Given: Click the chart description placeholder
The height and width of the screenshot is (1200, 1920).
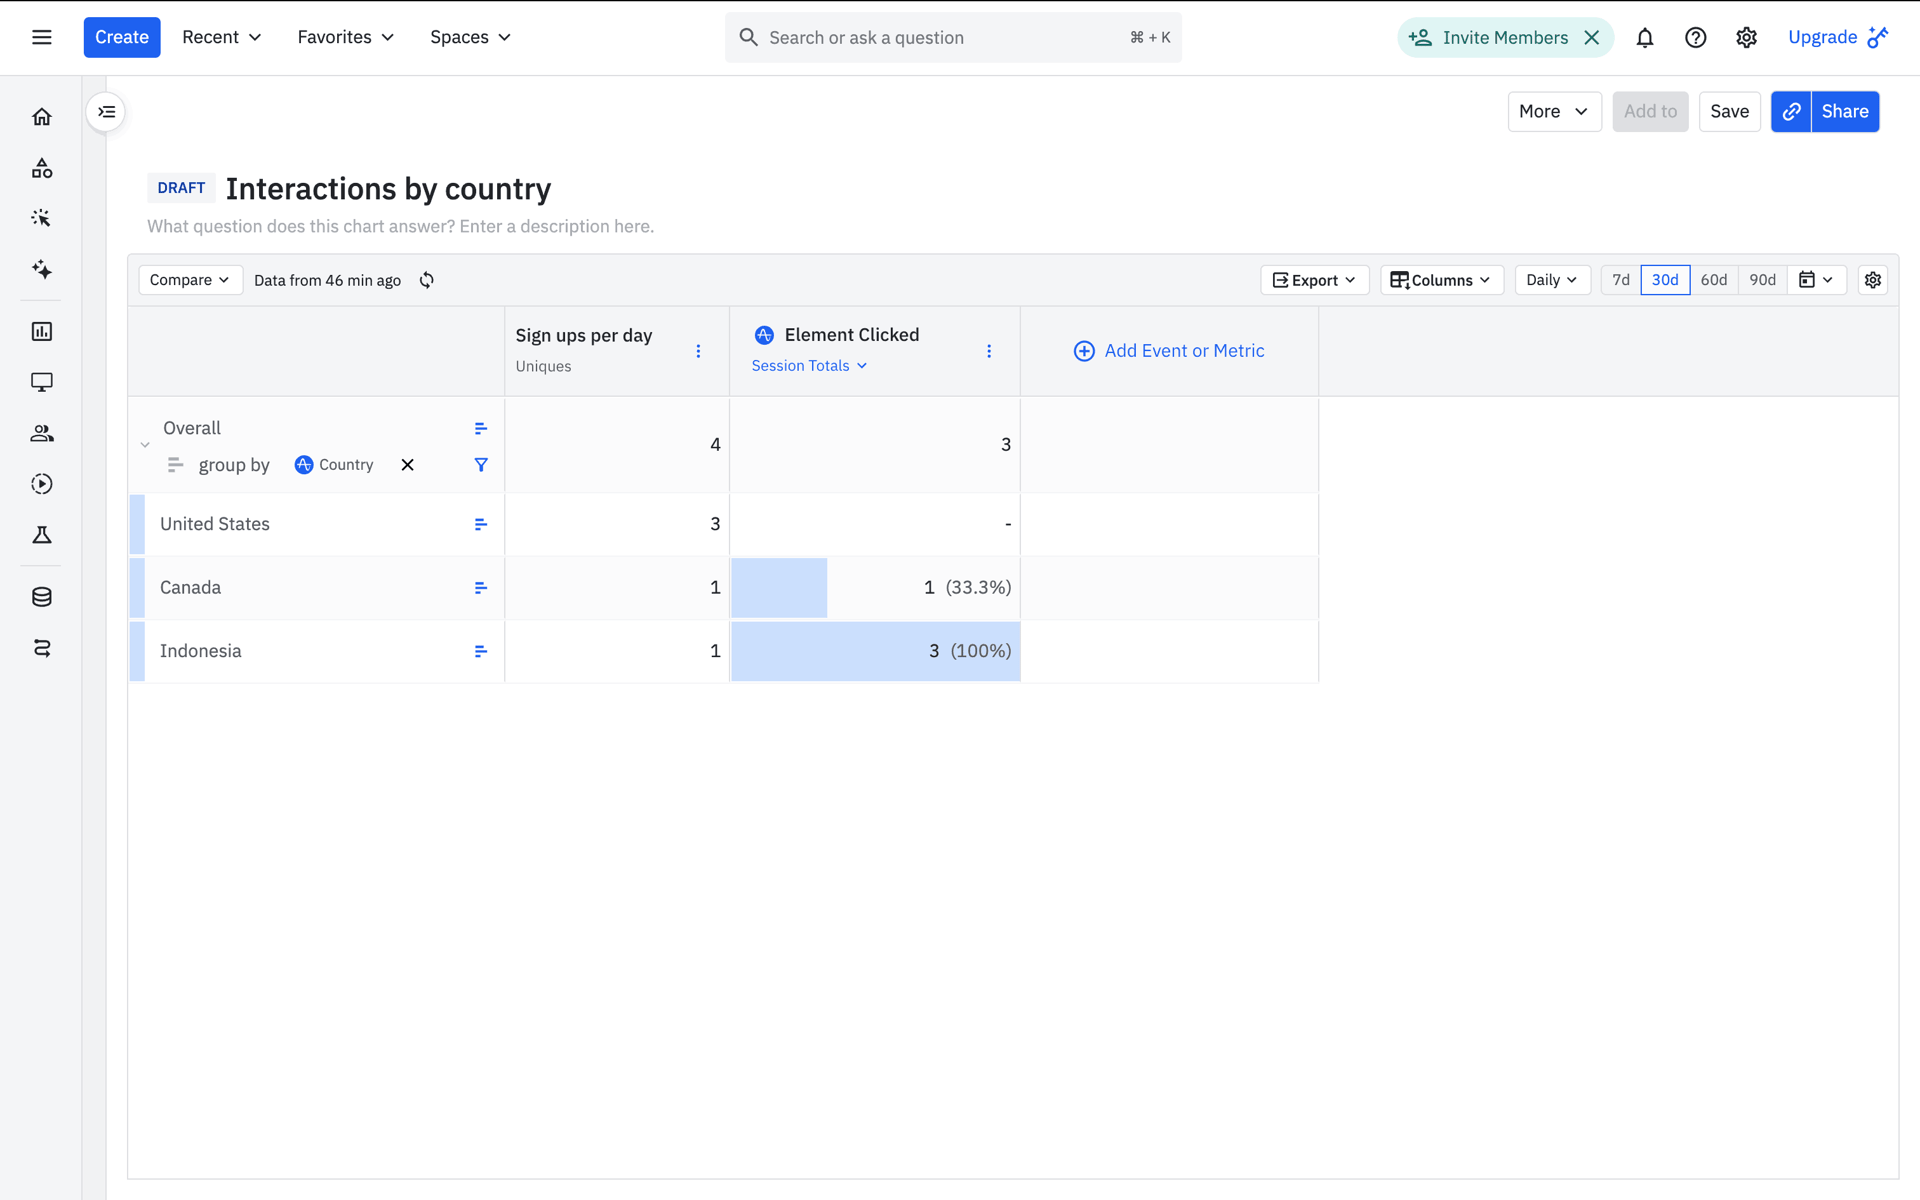Looking at the screenshot, I should point(400,227).
